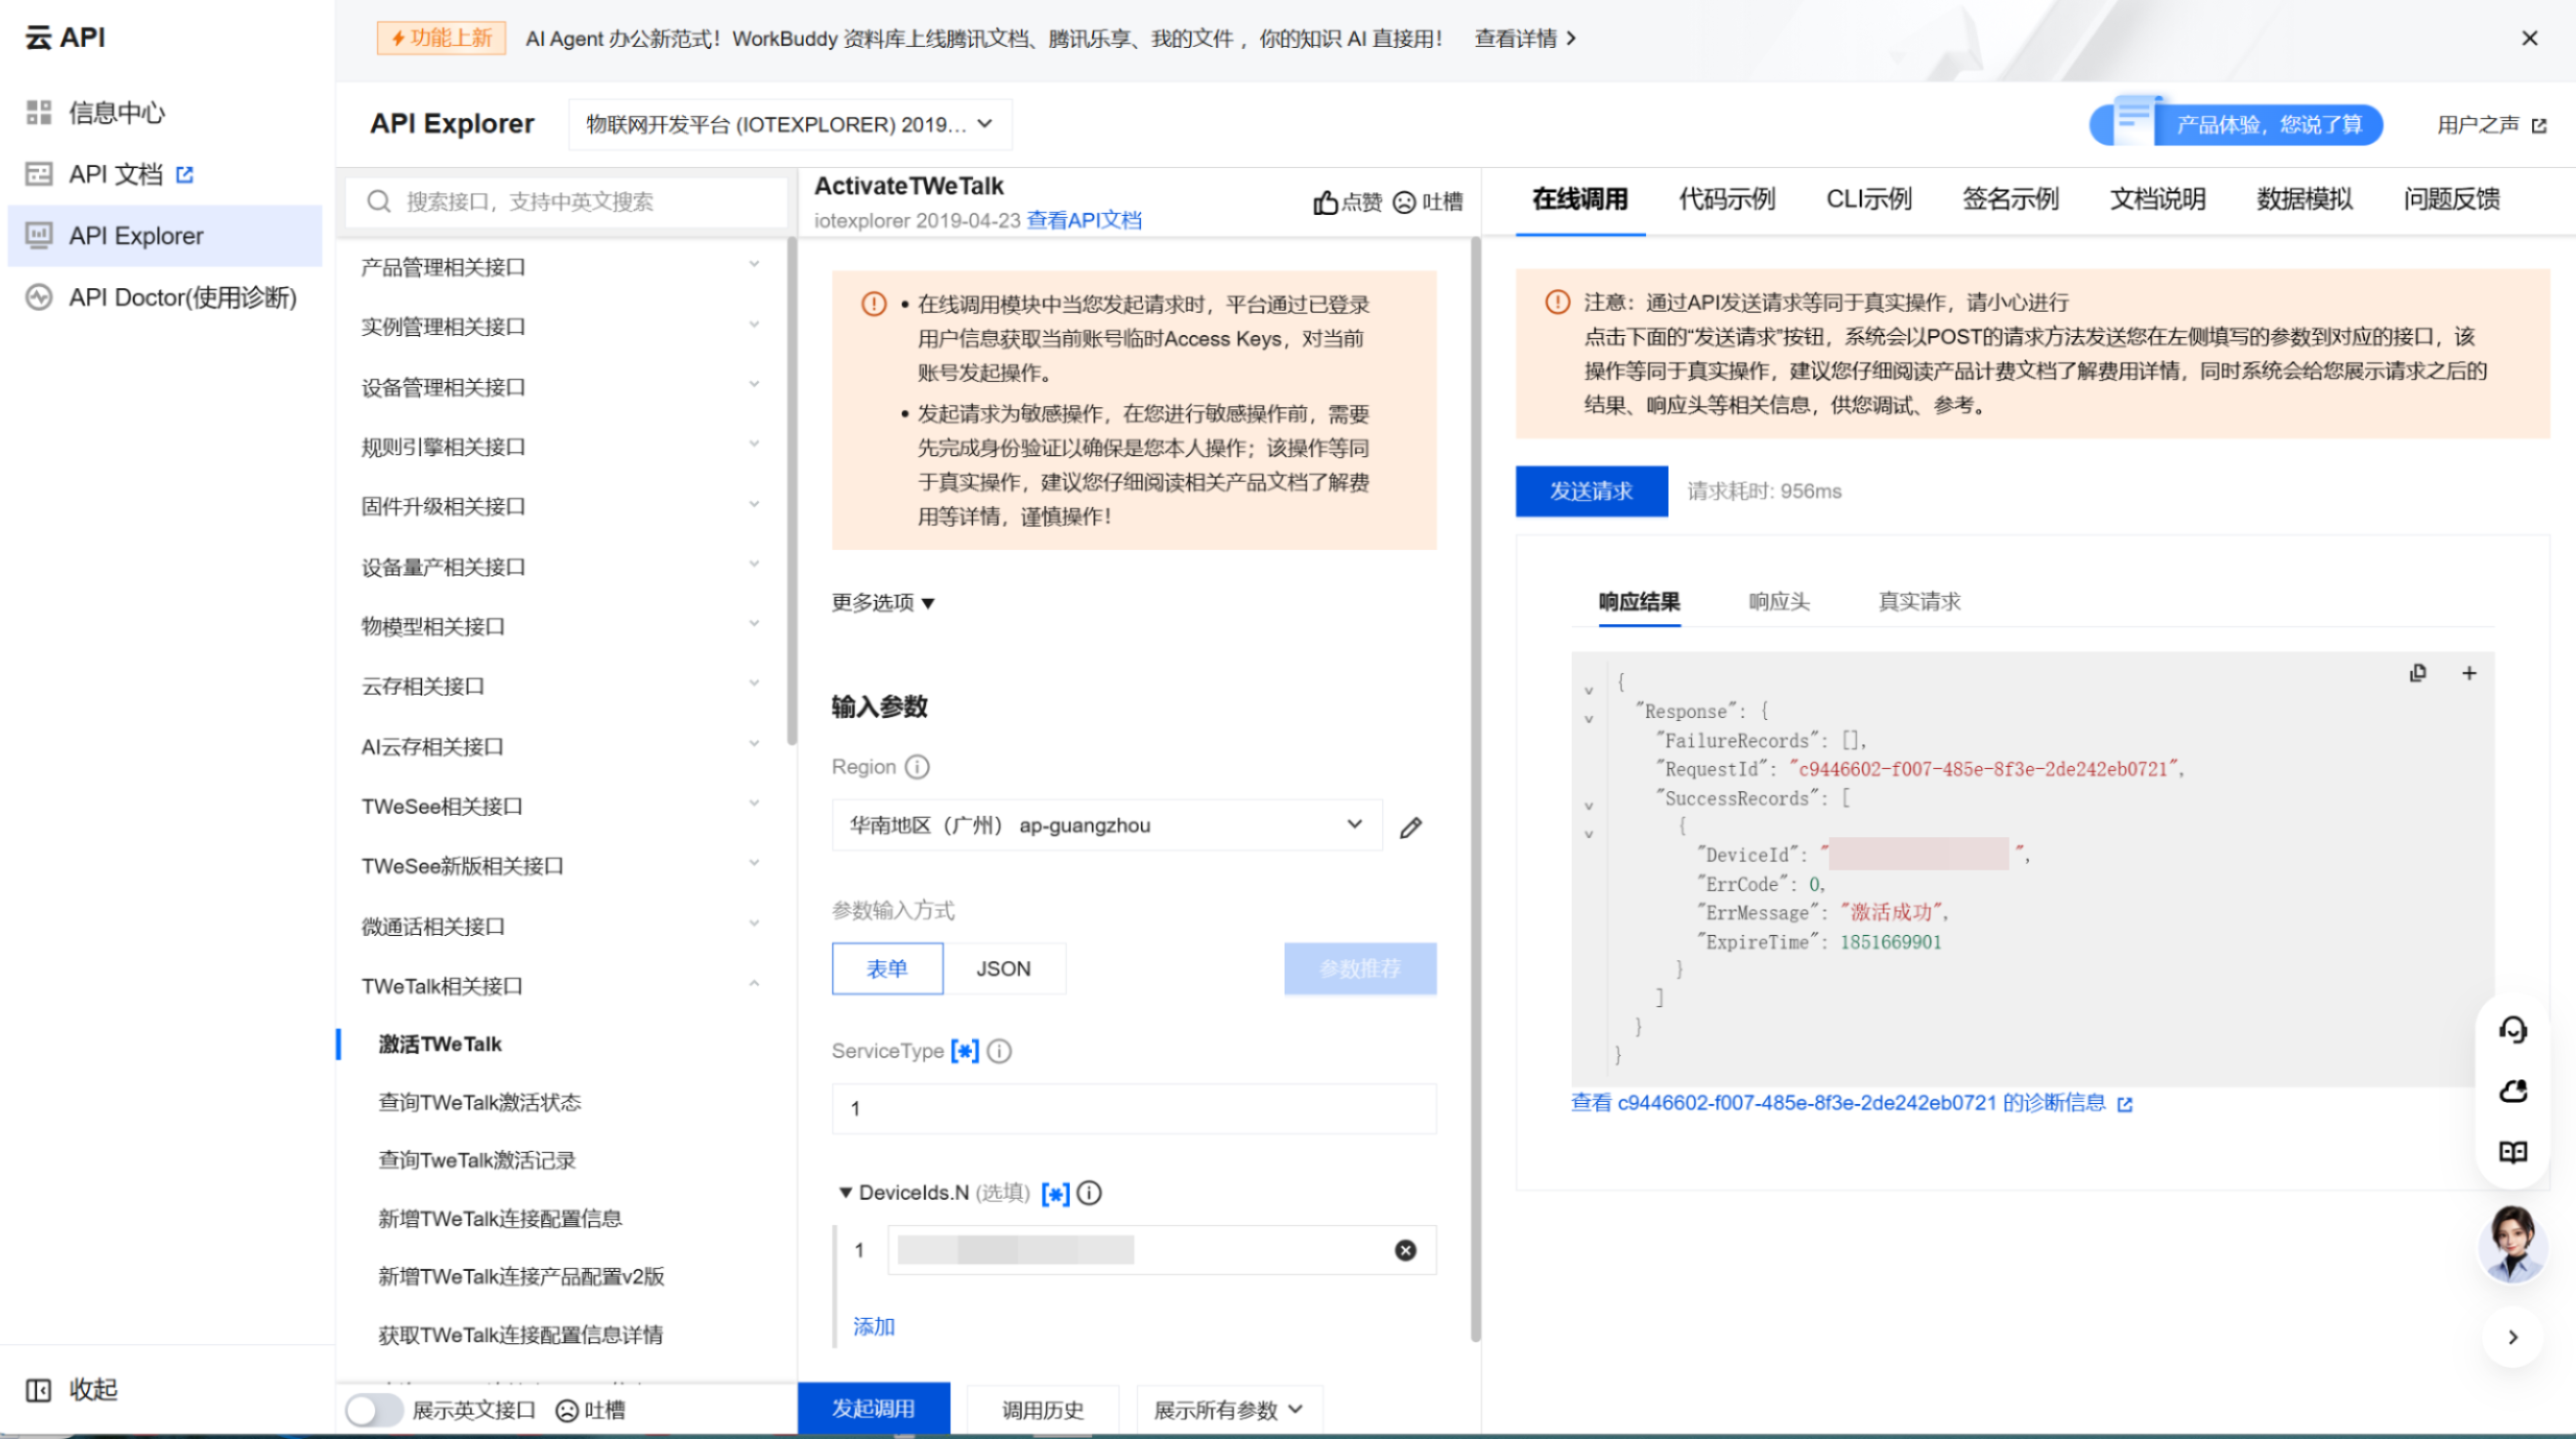Switch parameter input mode to JSON
This screenshot has width=2576, height=1439.
pos(1003,968)
